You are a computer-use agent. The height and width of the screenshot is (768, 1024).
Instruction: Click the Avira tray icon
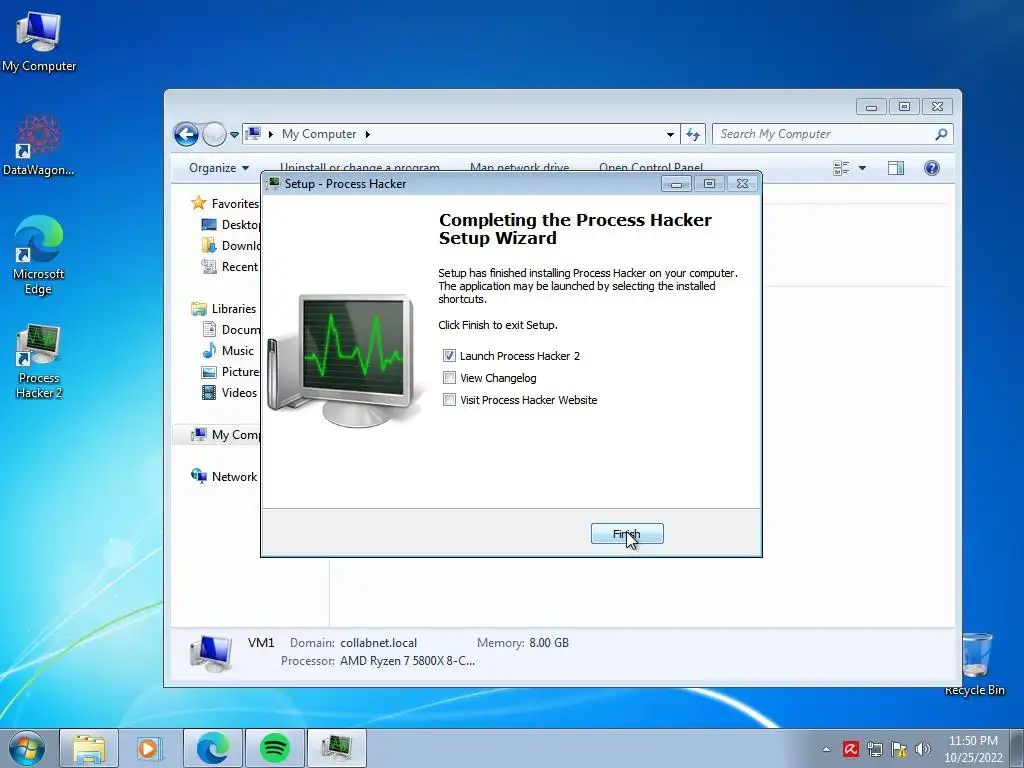pos(850,749)
